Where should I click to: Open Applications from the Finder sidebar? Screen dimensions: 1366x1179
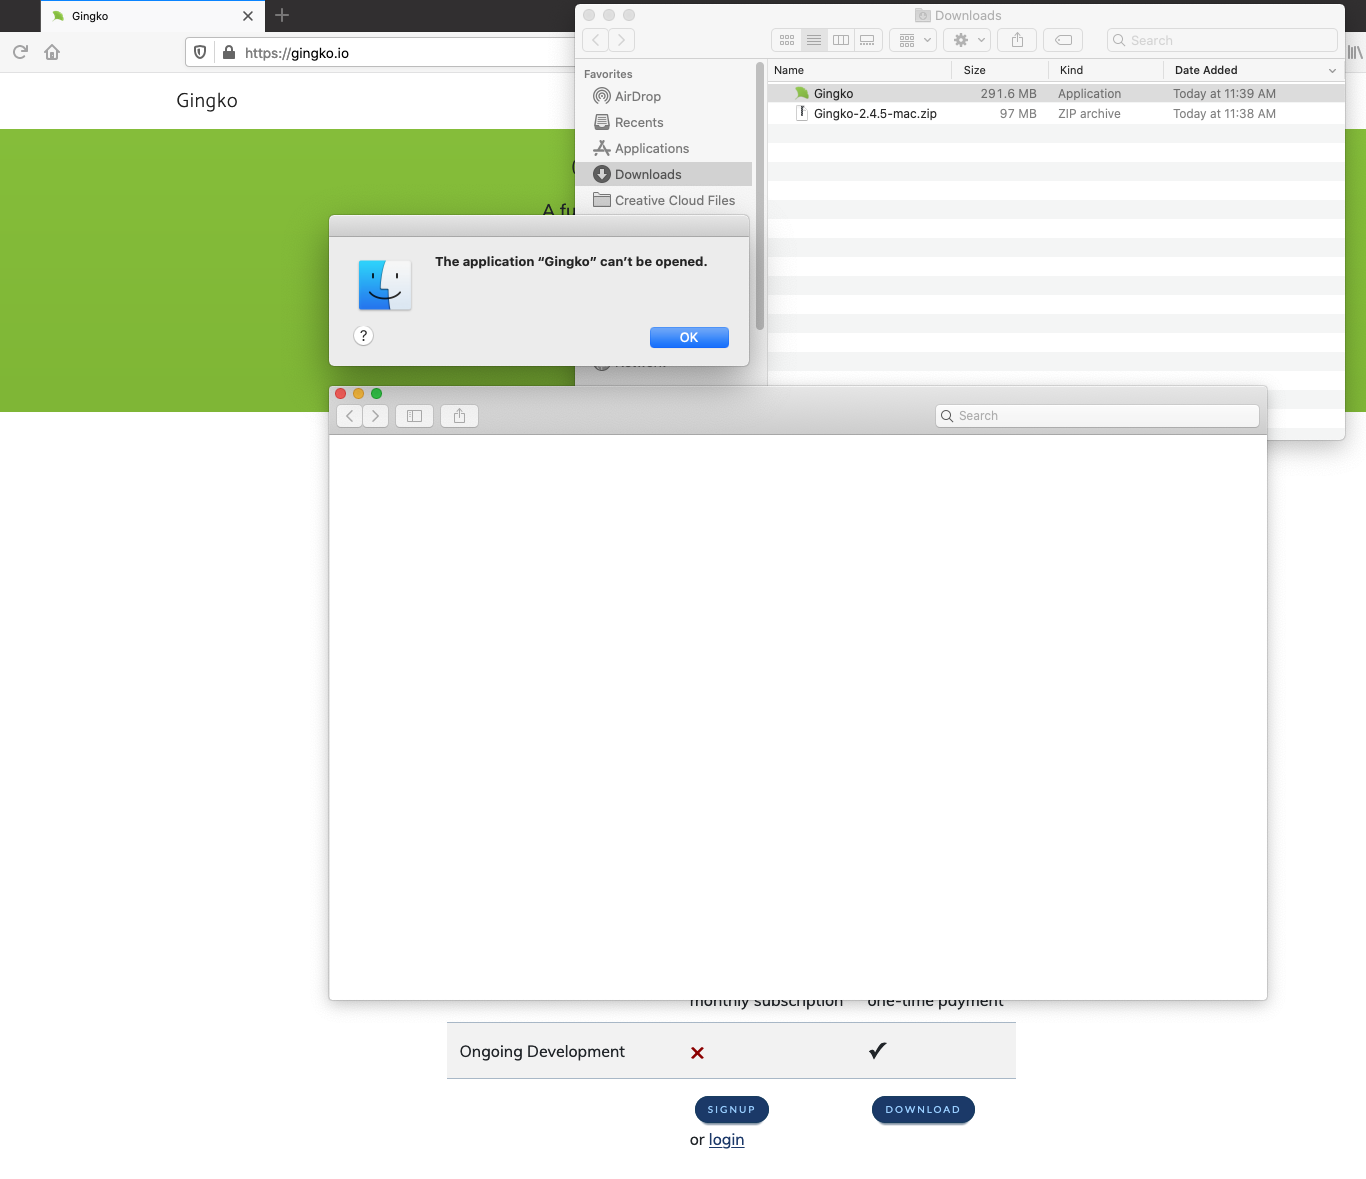pyautogui.click(x=651, y=148)
